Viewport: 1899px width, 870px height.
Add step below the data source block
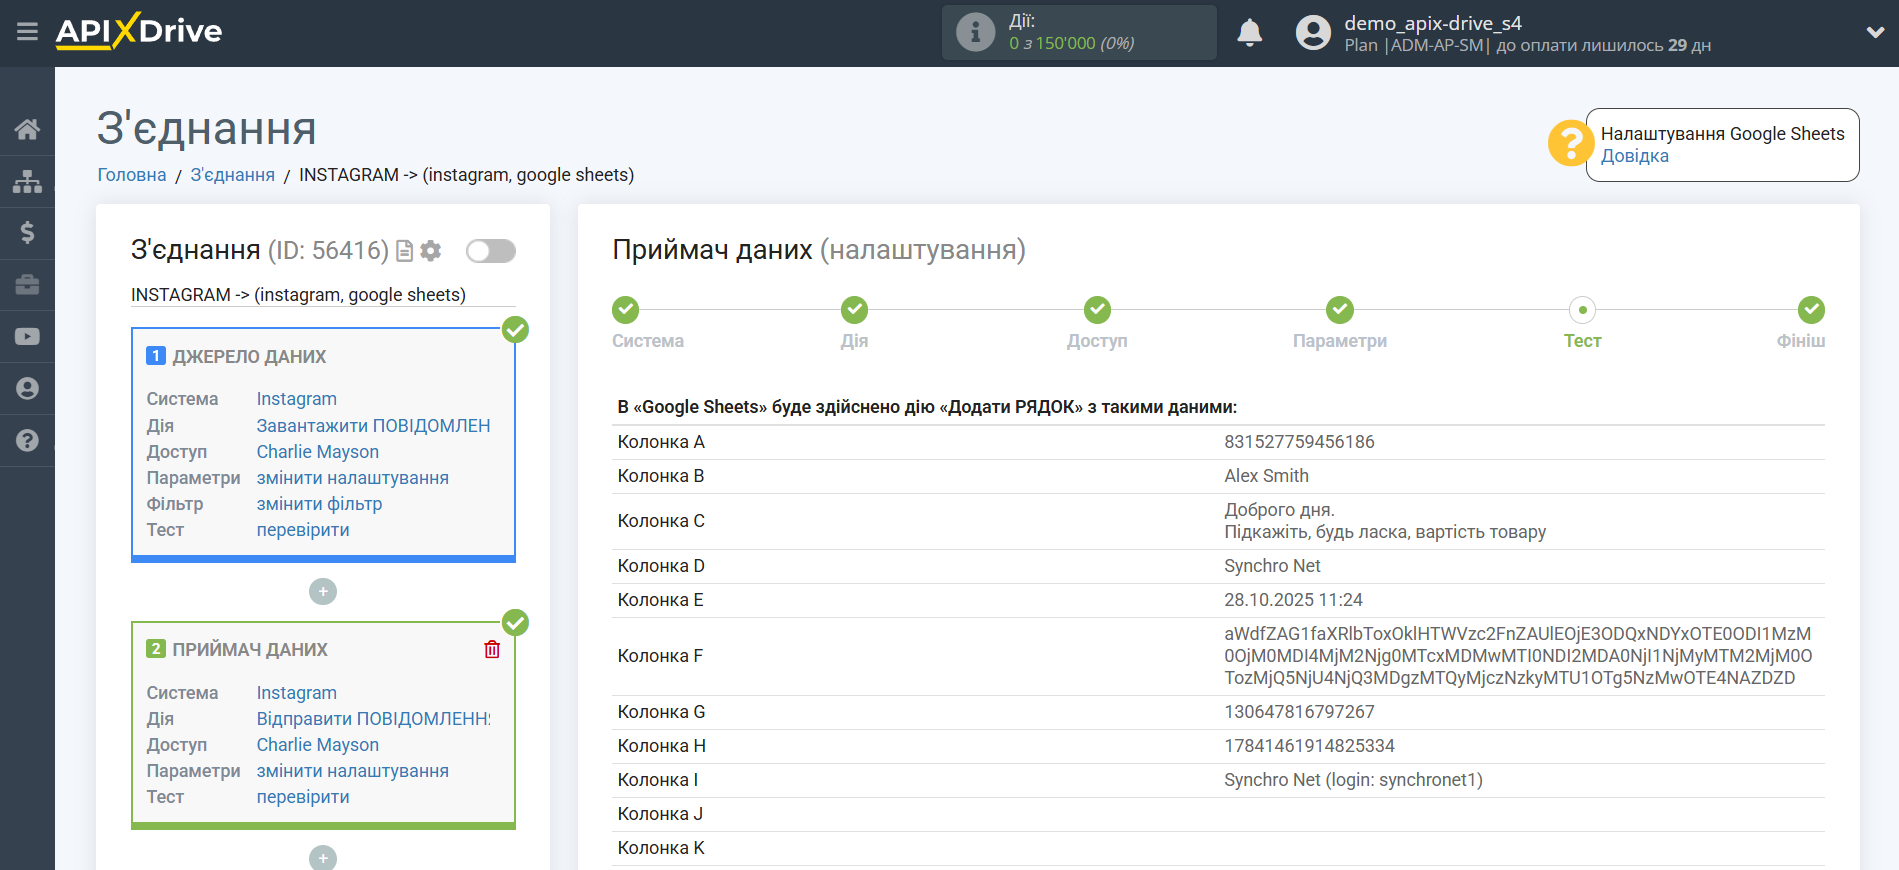point(323,592)
